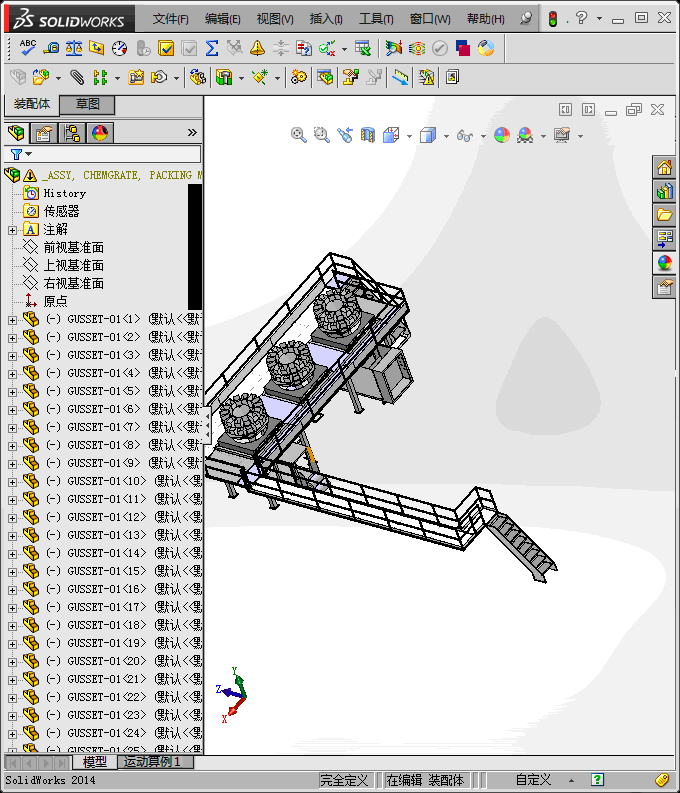
Task: Open the 工具(T) menu
Action: 376,19
